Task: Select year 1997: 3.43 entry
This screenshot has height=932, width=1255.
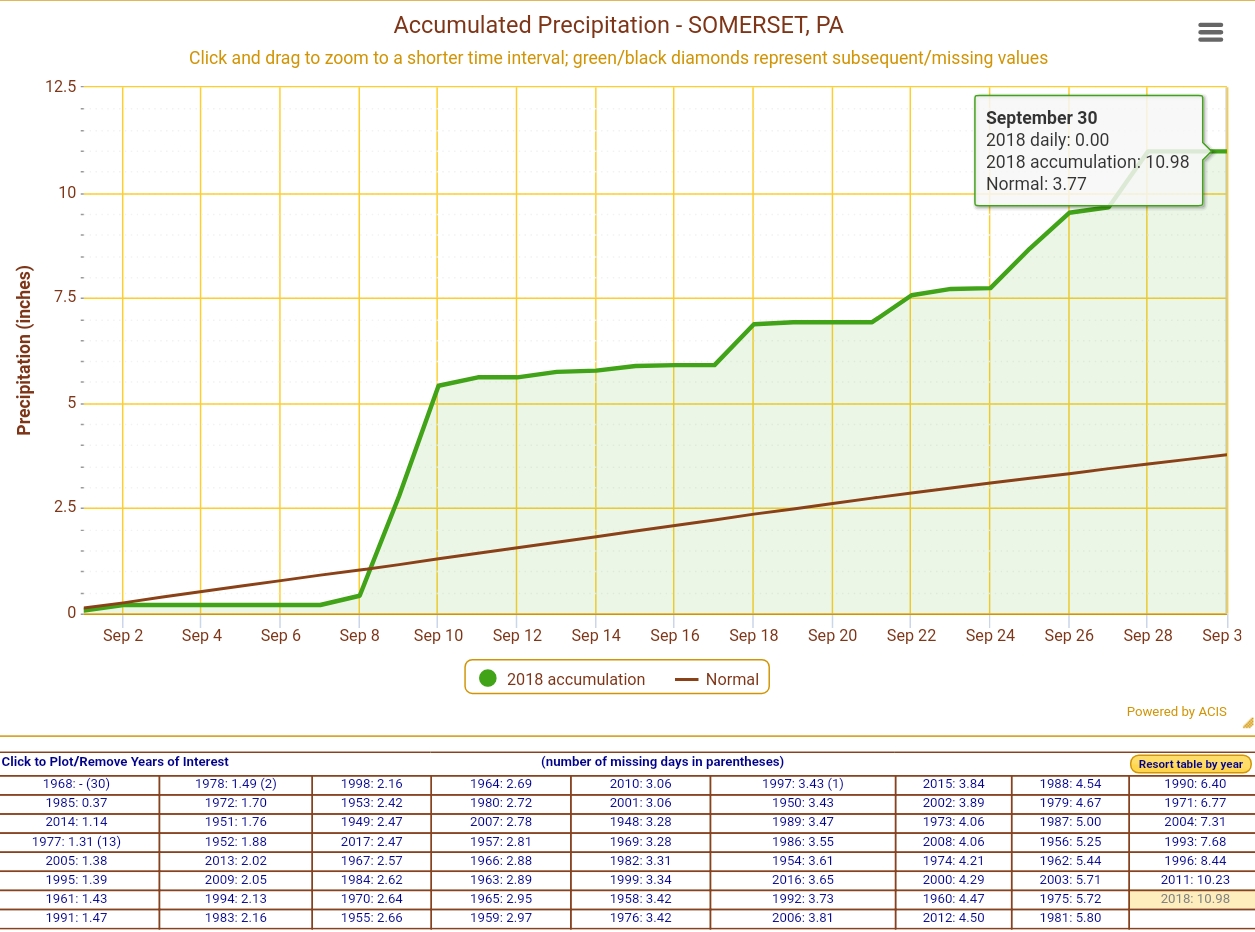Action: click(802, 784)
